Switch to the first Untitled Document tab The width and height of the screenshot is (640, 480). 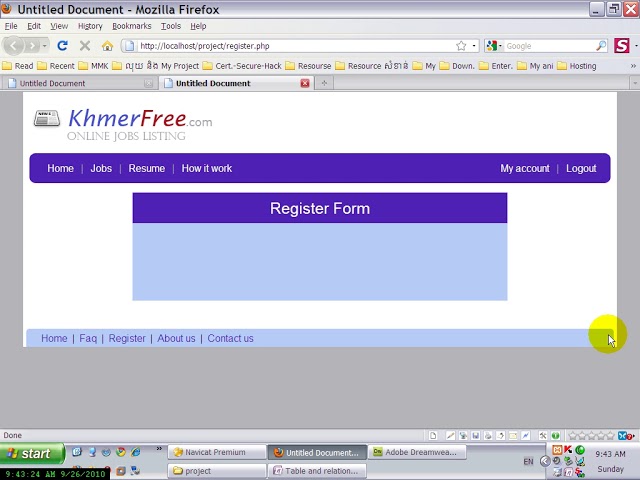tap(79, 83)
